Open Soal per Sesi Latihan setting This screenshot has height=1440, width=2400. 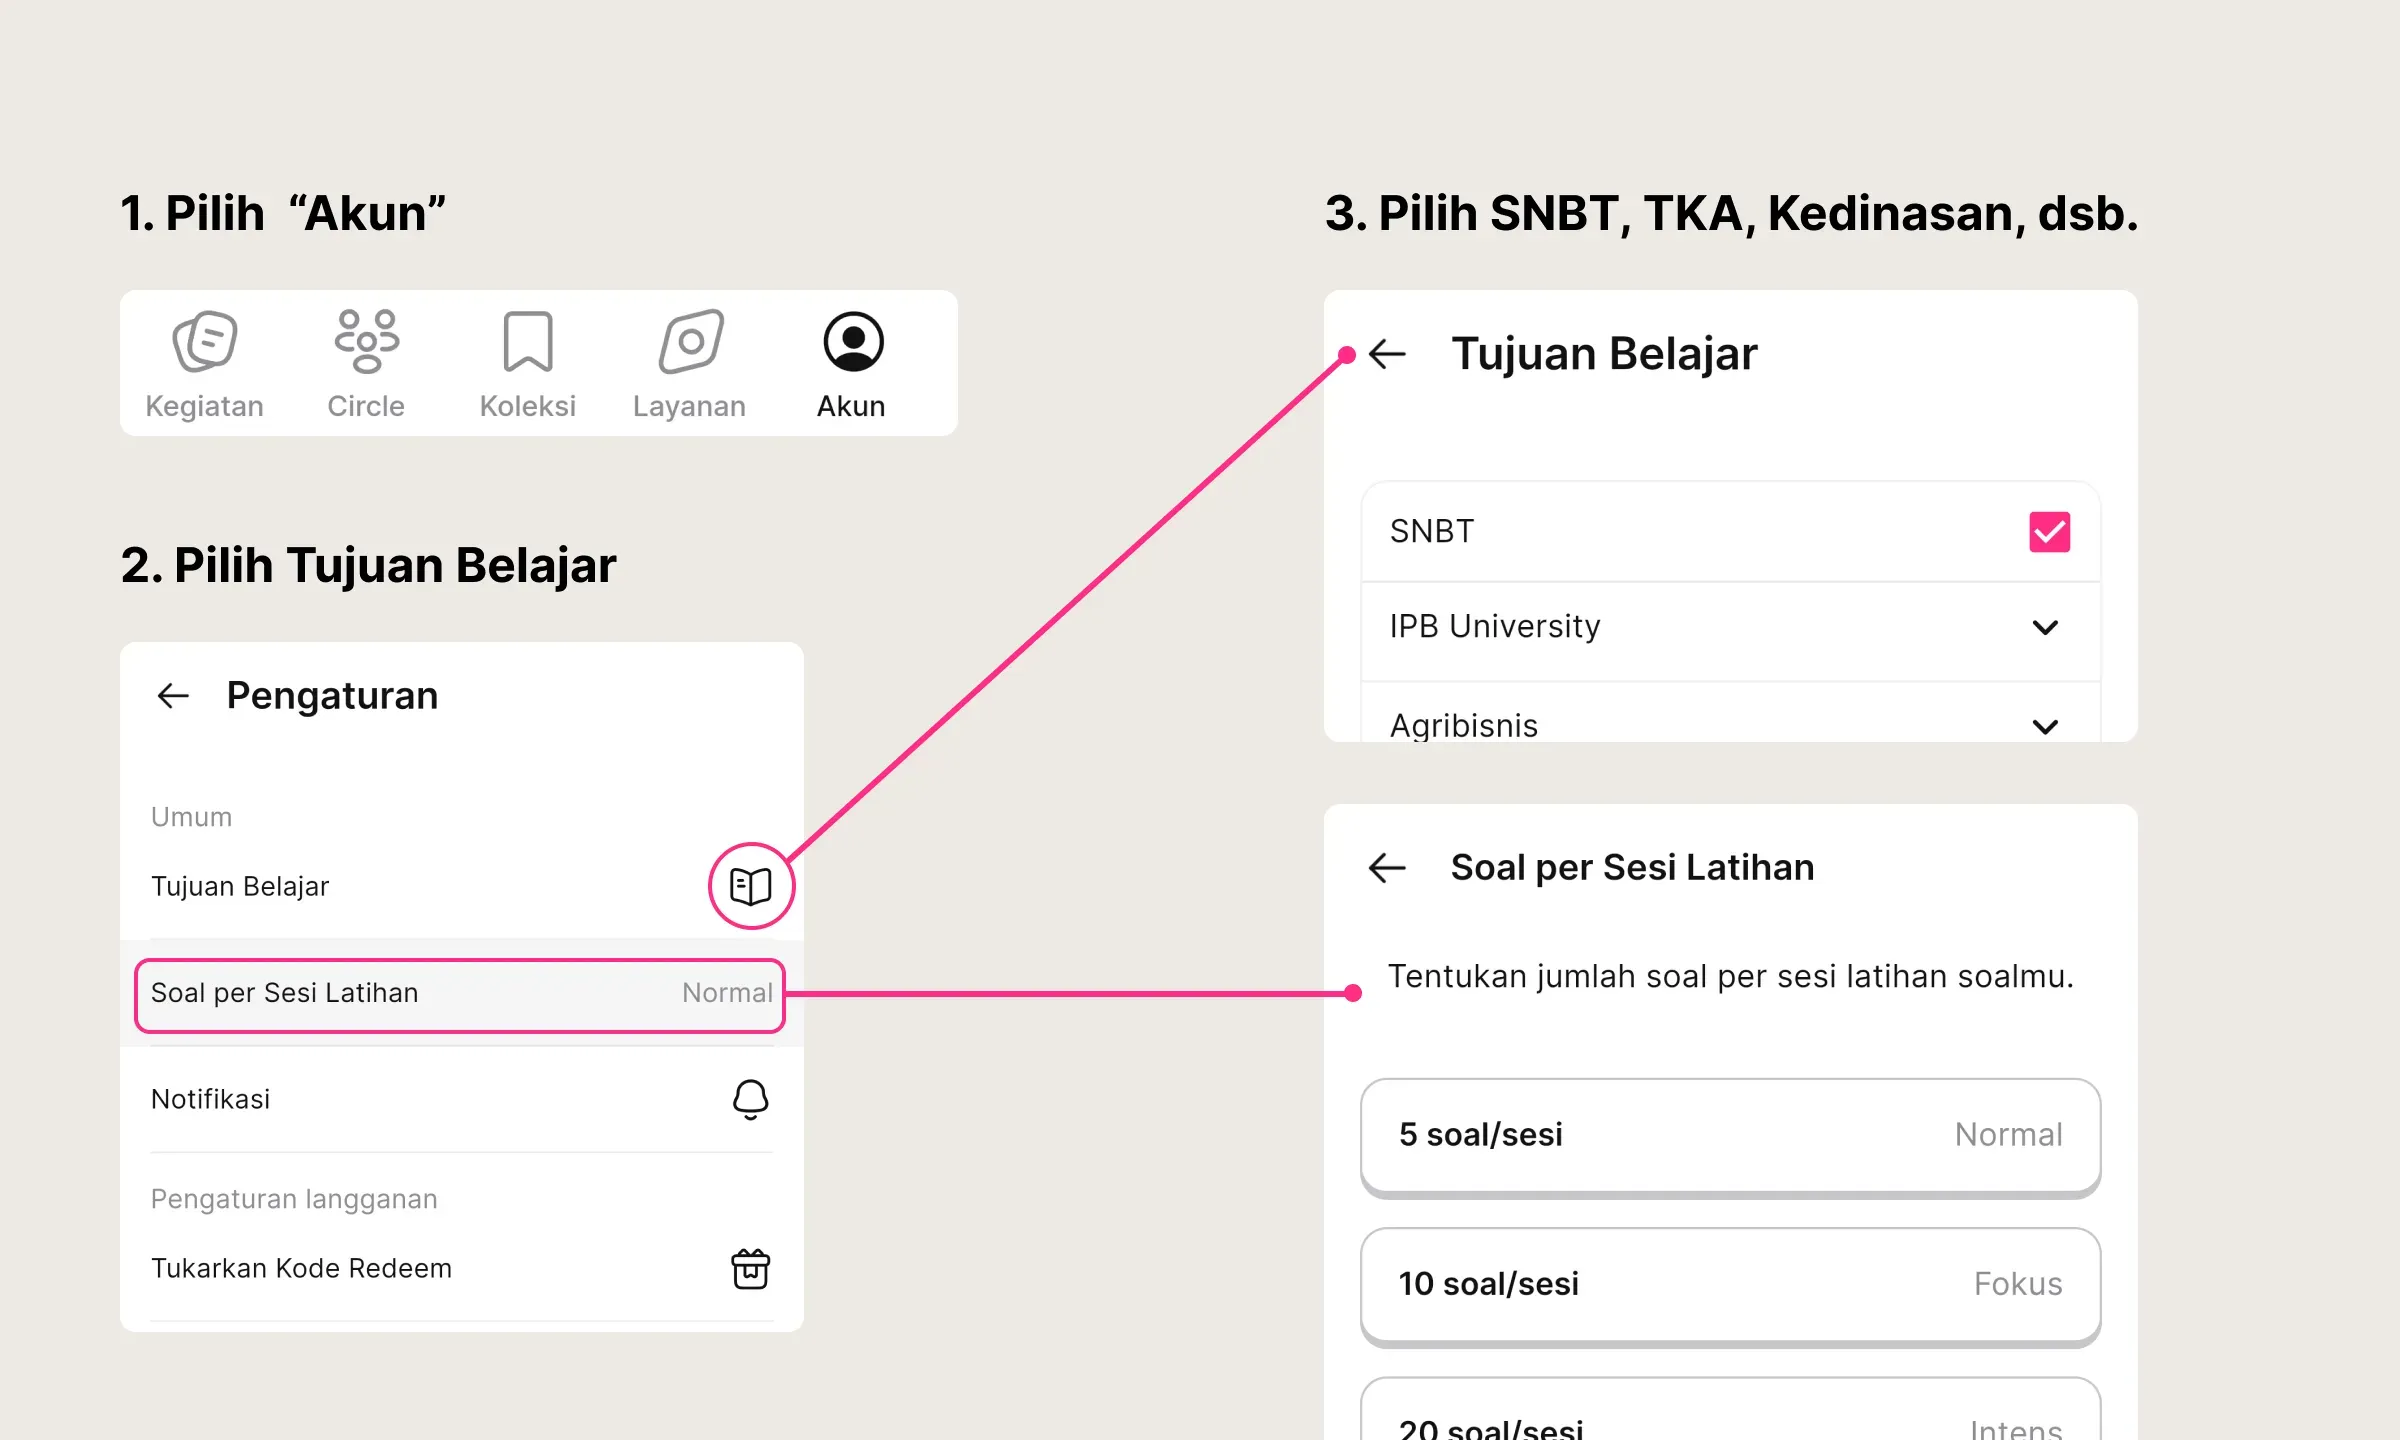460,995
